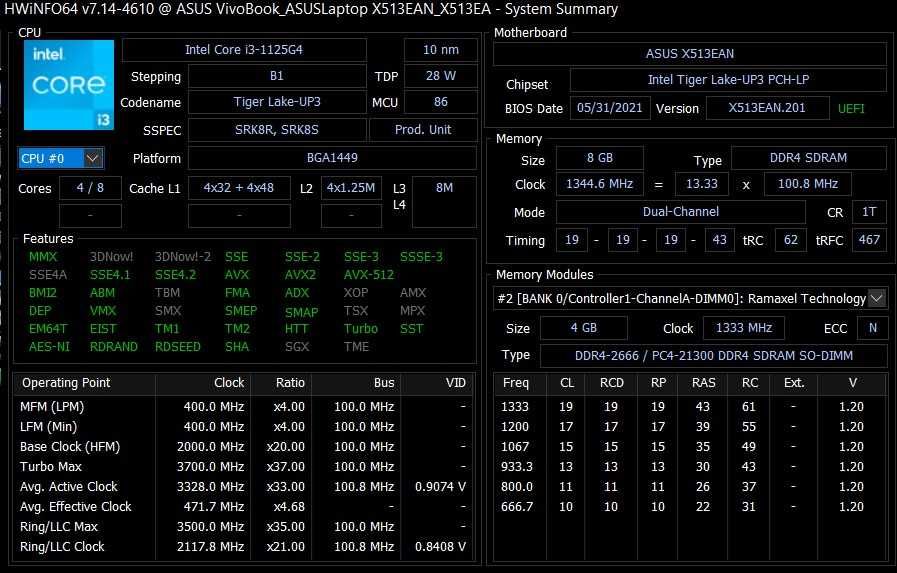897x573 pixels.
Task: Click the Freq column header in memory table
Action: pos(520,383)
